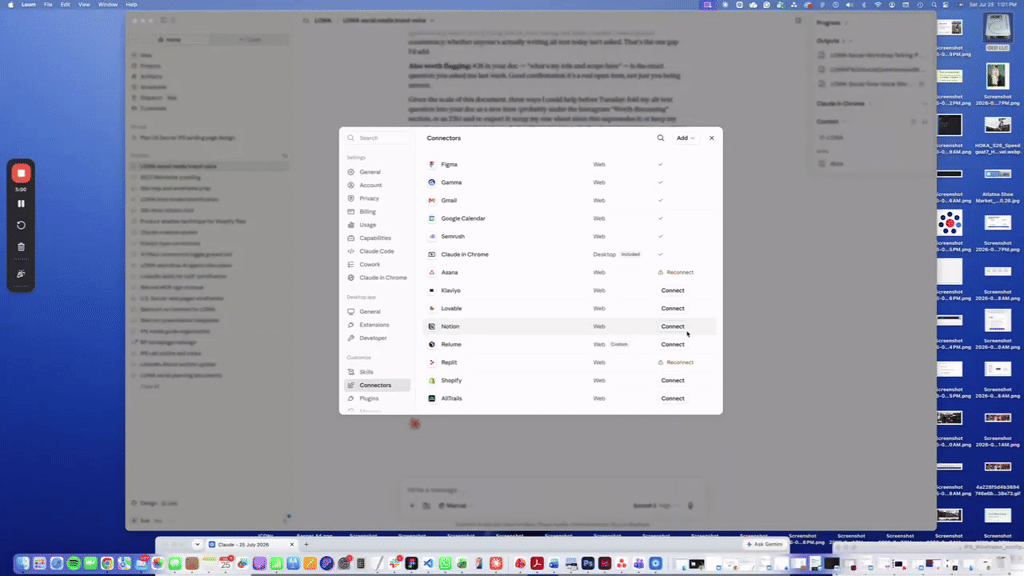This screenshot has height=576, width=1024.
Task: Connect the Relume connector
Action: [673, 344]
